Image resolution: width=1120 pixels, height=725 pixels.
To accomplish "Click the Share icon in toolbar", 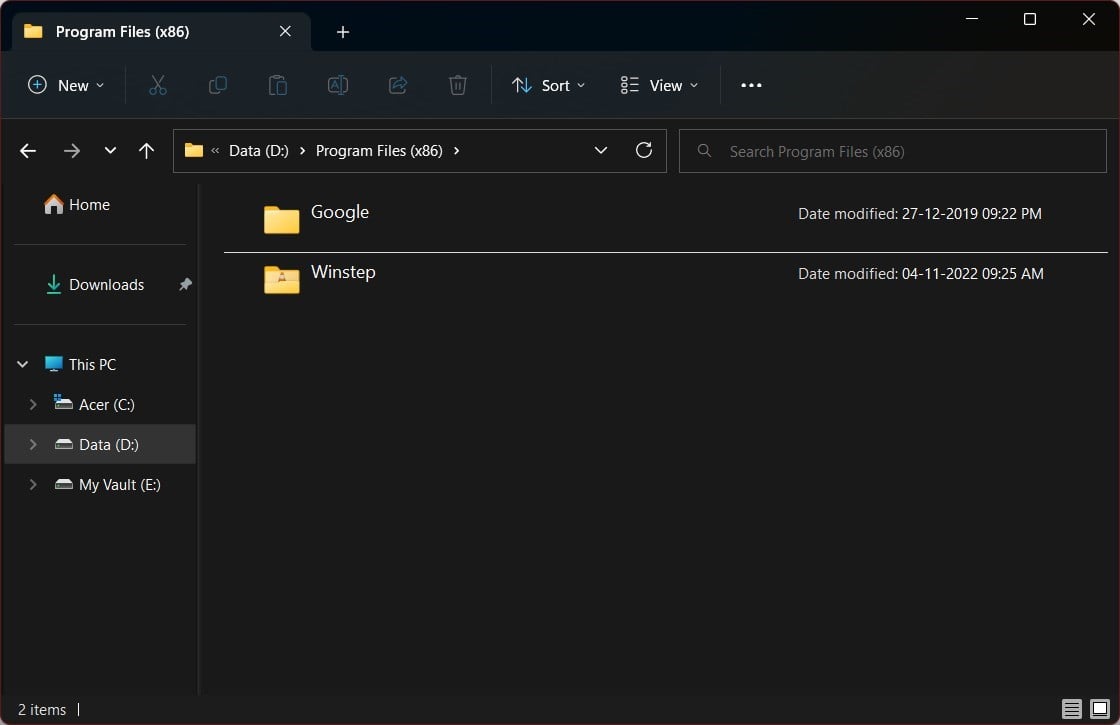I will [x=397, y=85].
